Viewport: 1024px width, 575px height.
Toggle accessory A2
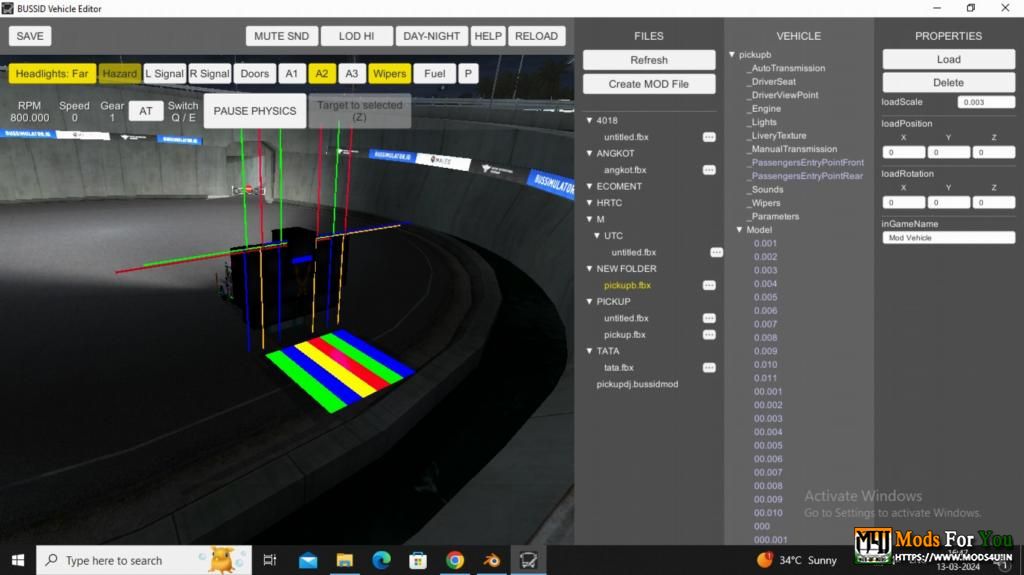[322, 74]
